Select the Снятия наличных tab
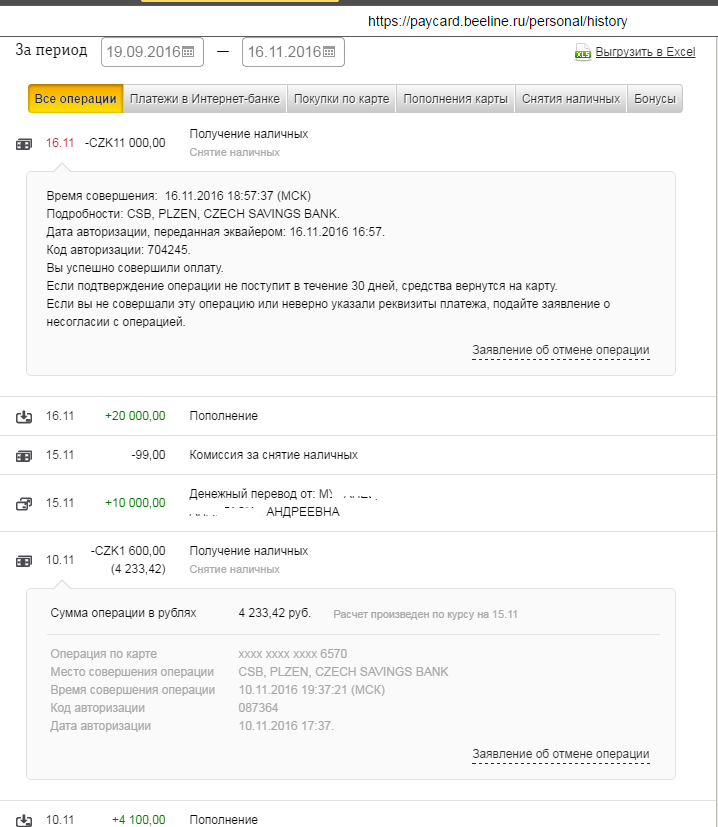Image resolution: width=718 pixels, height=827 pixels. pos(571,99)
